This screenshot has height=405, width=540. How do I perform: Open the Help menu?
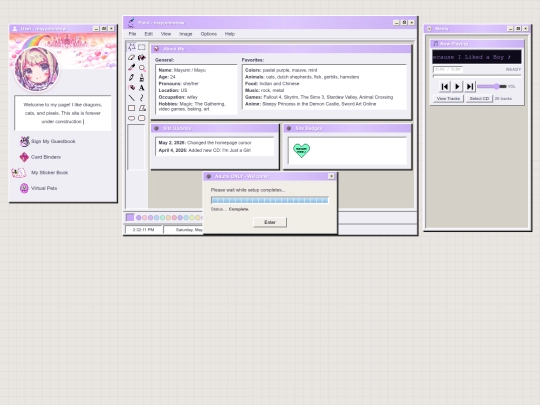pos(230,34)
